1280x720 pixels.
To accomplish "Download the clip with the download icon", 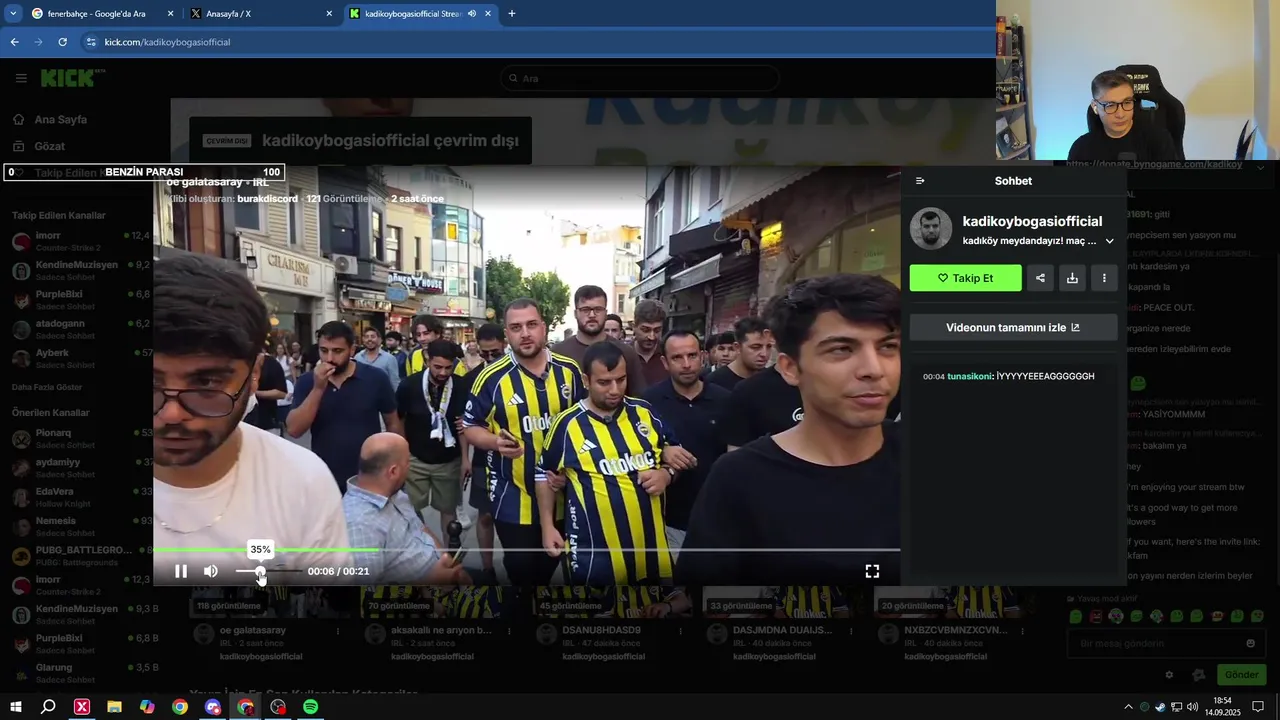I will [x=1072, y=278].
